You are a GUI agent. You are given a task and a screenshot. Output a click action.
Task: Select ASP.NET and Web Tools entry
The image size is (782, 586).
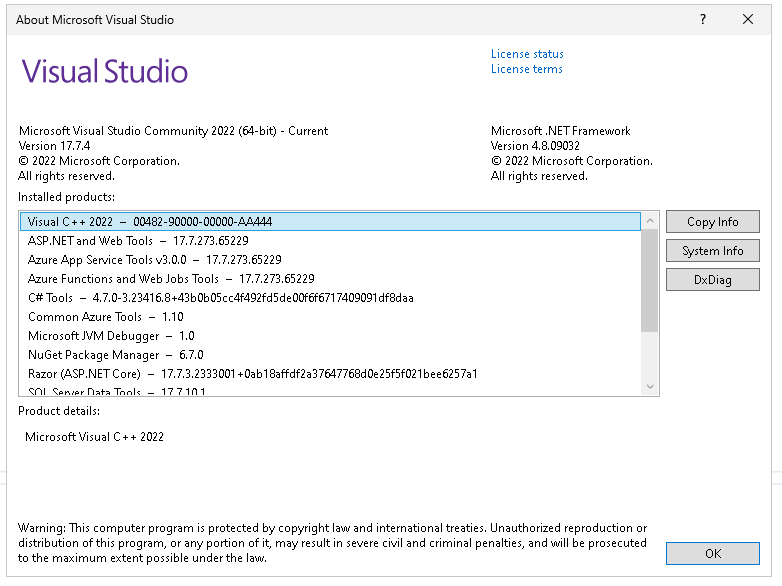pyautogui.click(x=330, y=241)
